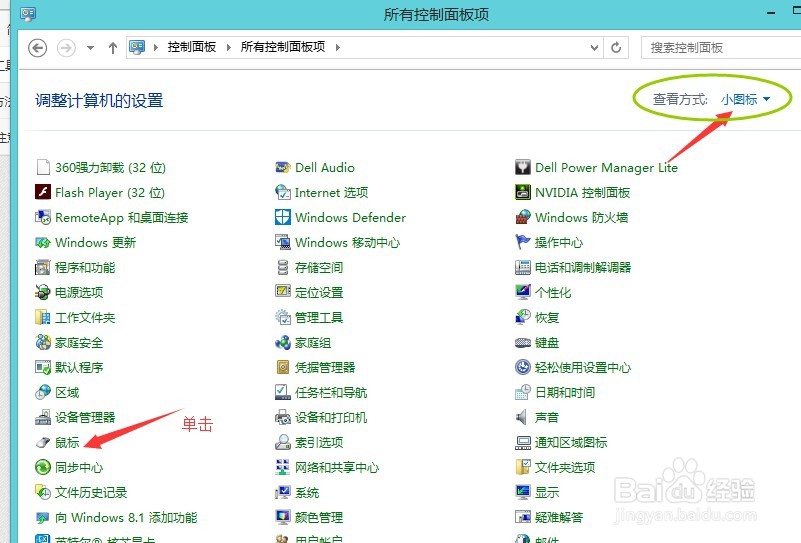
Task: Open 系统 link
Action: 307,493
